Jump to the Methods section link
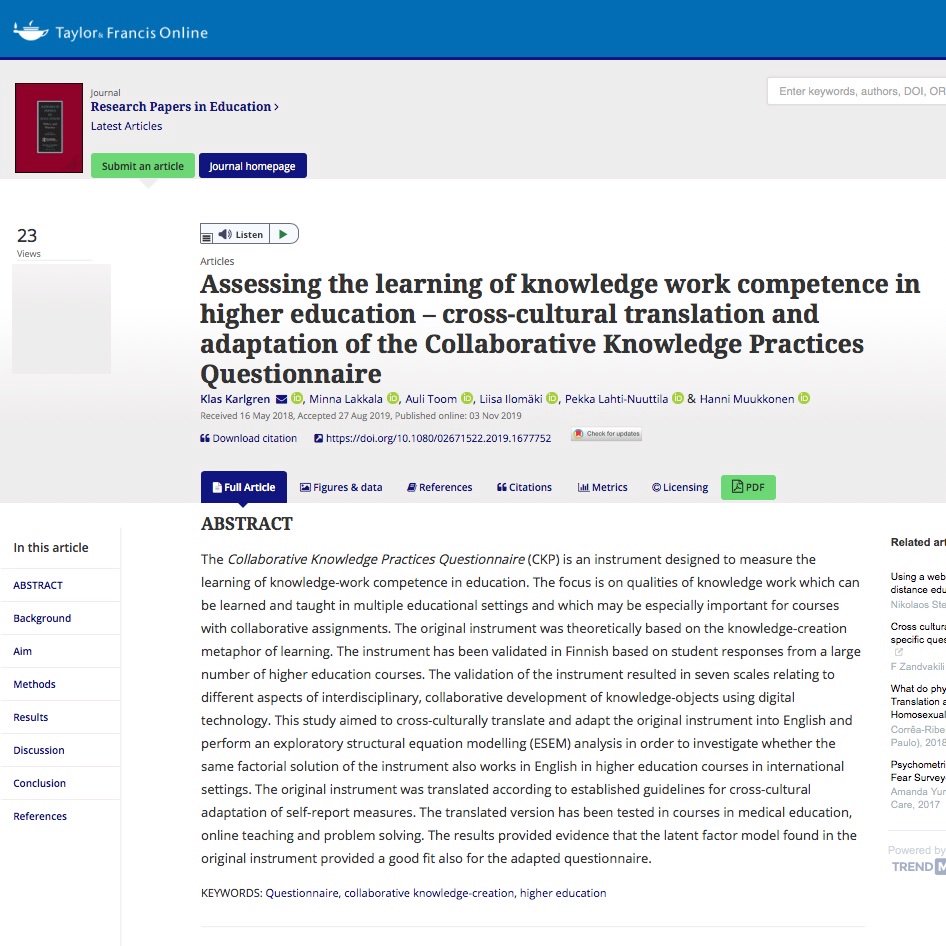 pos(36,684)
